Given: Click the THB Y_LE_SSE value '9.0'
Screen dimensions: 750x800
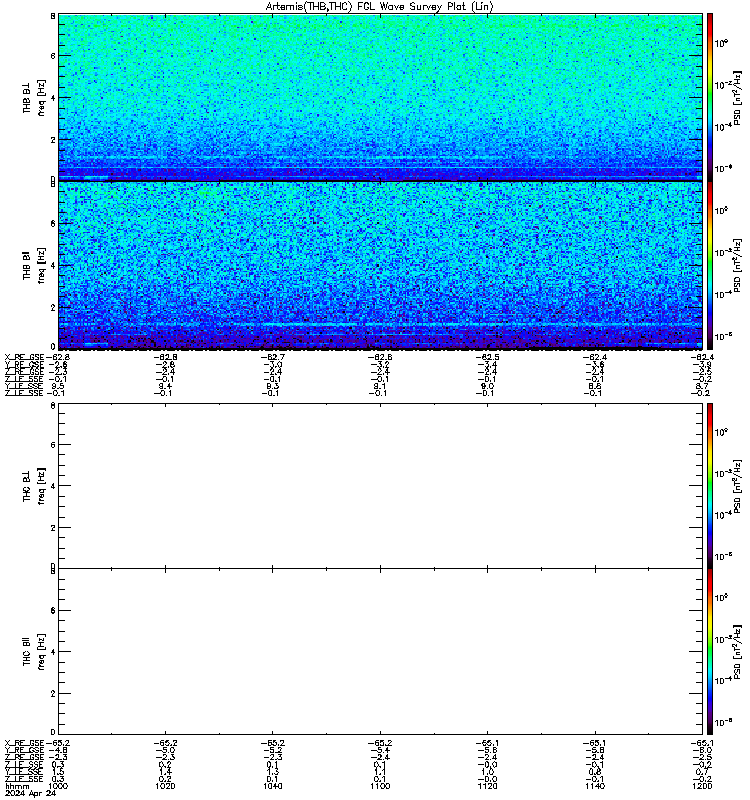Looking at the screenshot, I should [x=488, y=386].
